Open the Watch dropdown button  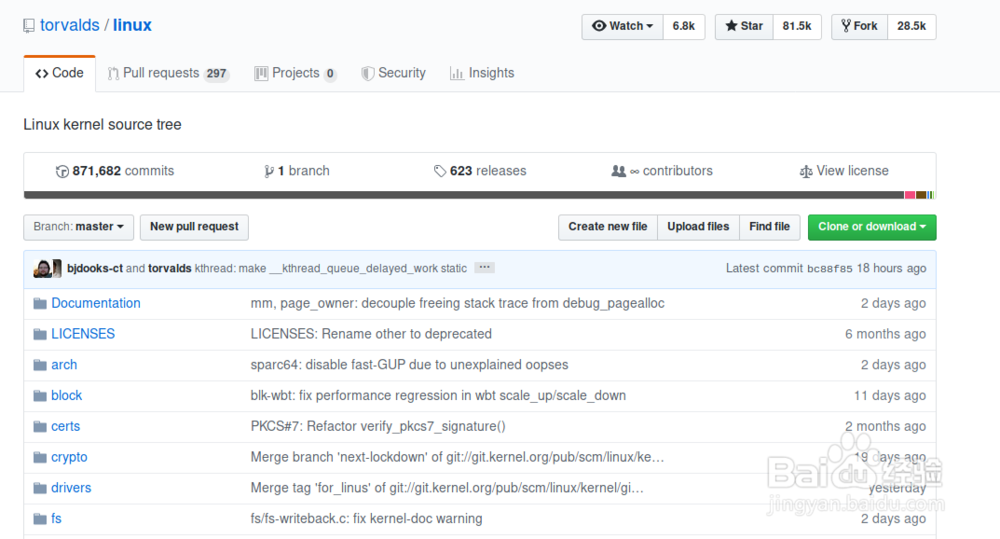[622, 26]
